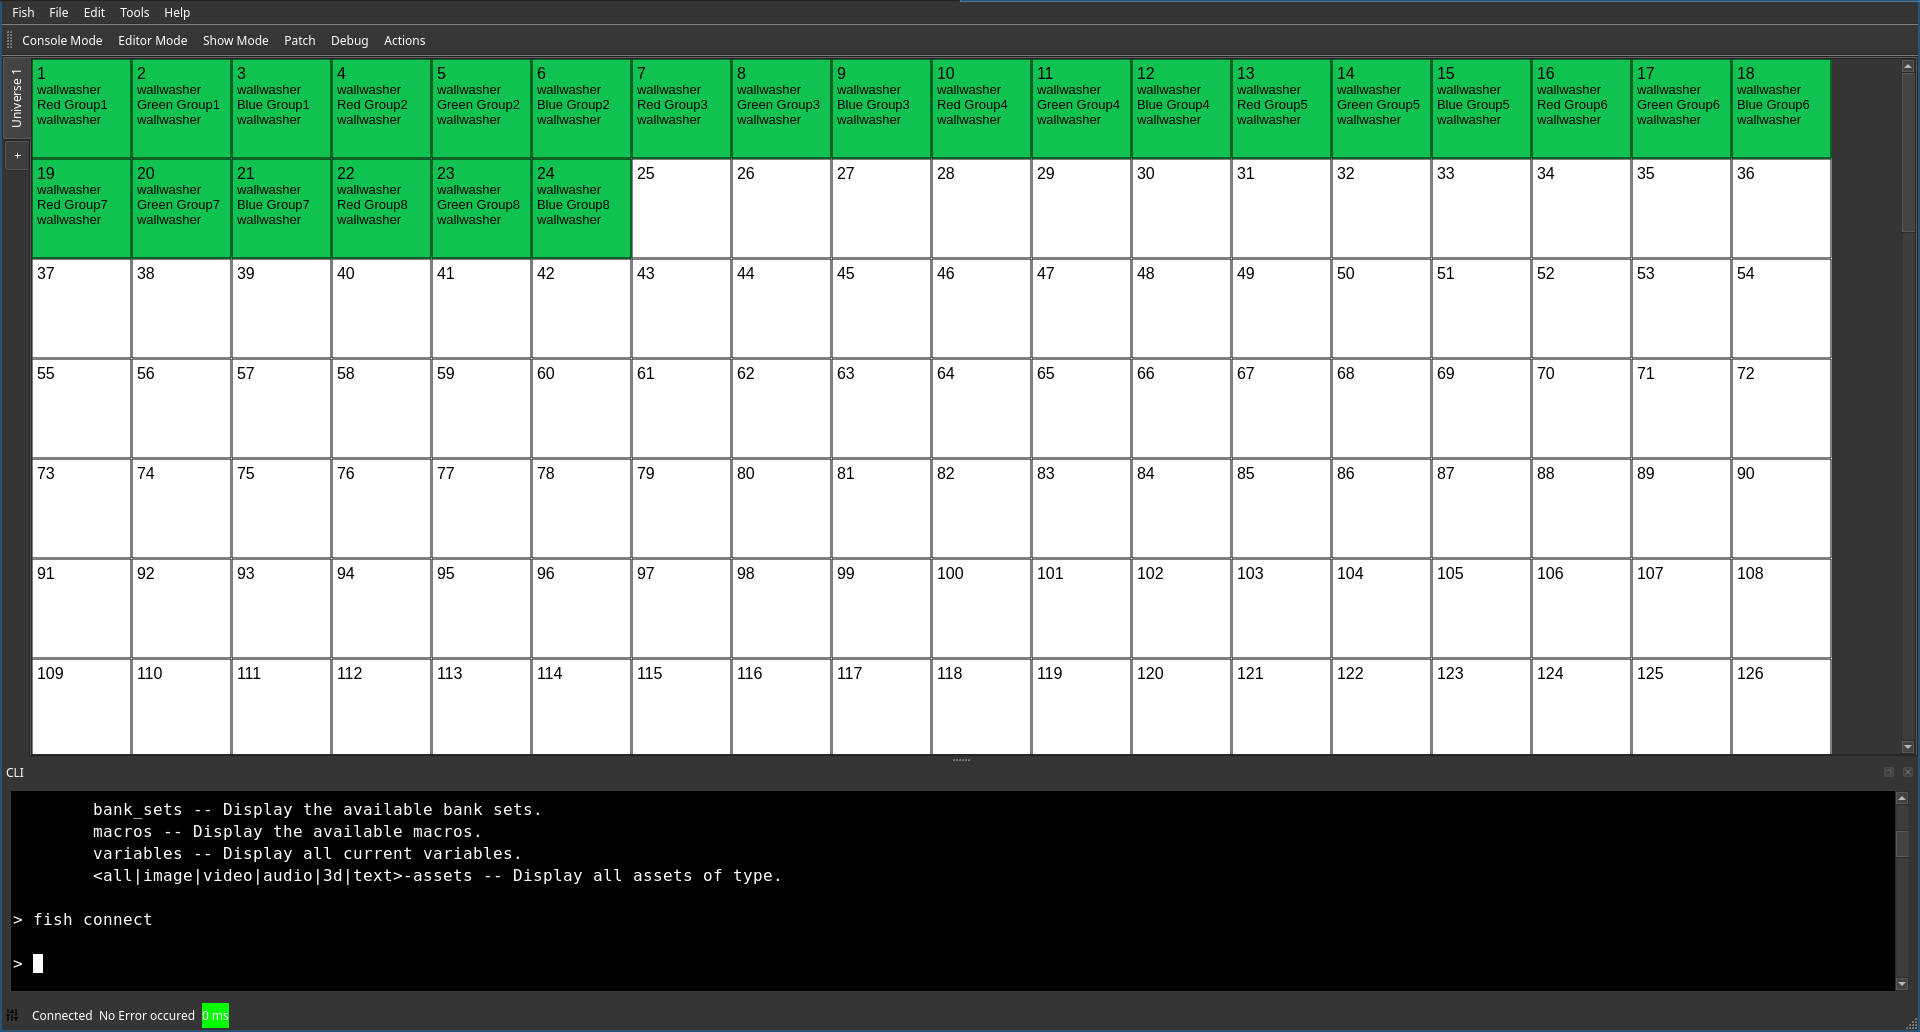The image size is (1920, 1032).
Task: Switch to Editor Mode
Action: pyautogui.click(x=152, y=40)
